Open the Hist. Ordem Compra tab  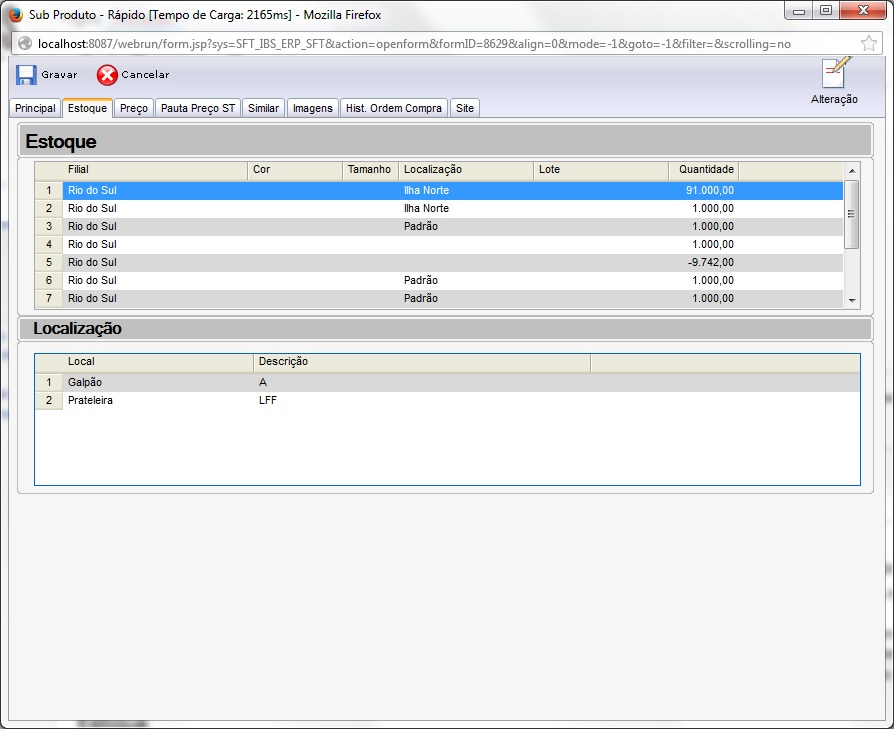(x=394, y=108)
